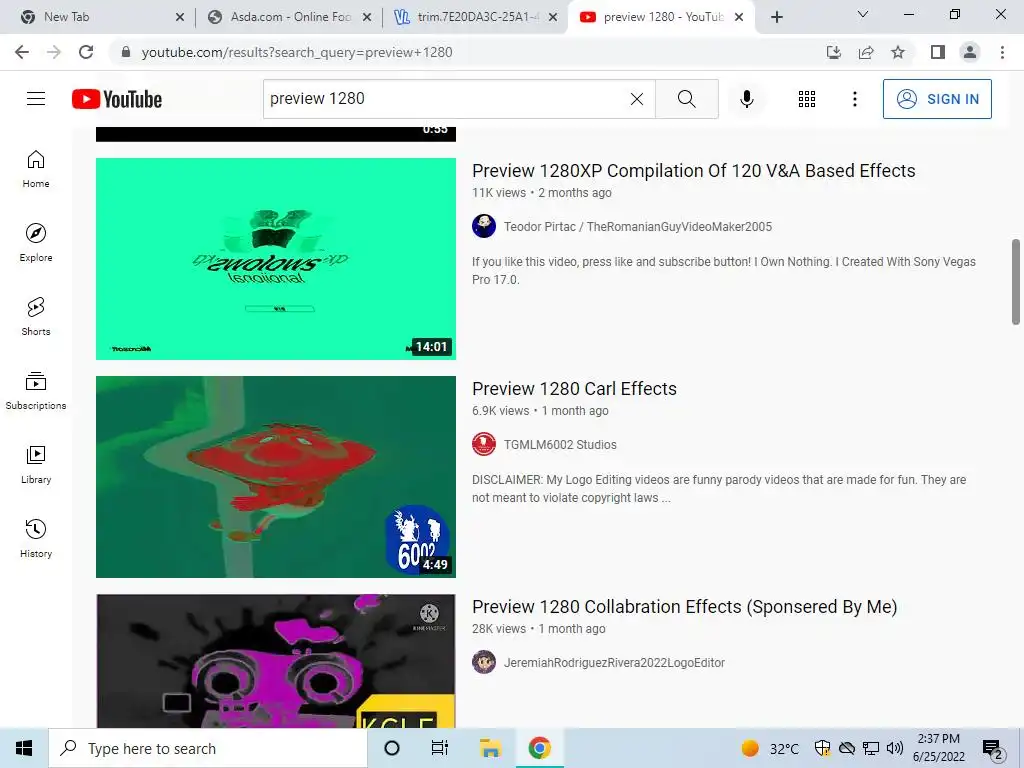This screenshot has height=768, width=1024.
Task: Open Cortana circle icon in taskbar
Action: [x=392, y=748]
